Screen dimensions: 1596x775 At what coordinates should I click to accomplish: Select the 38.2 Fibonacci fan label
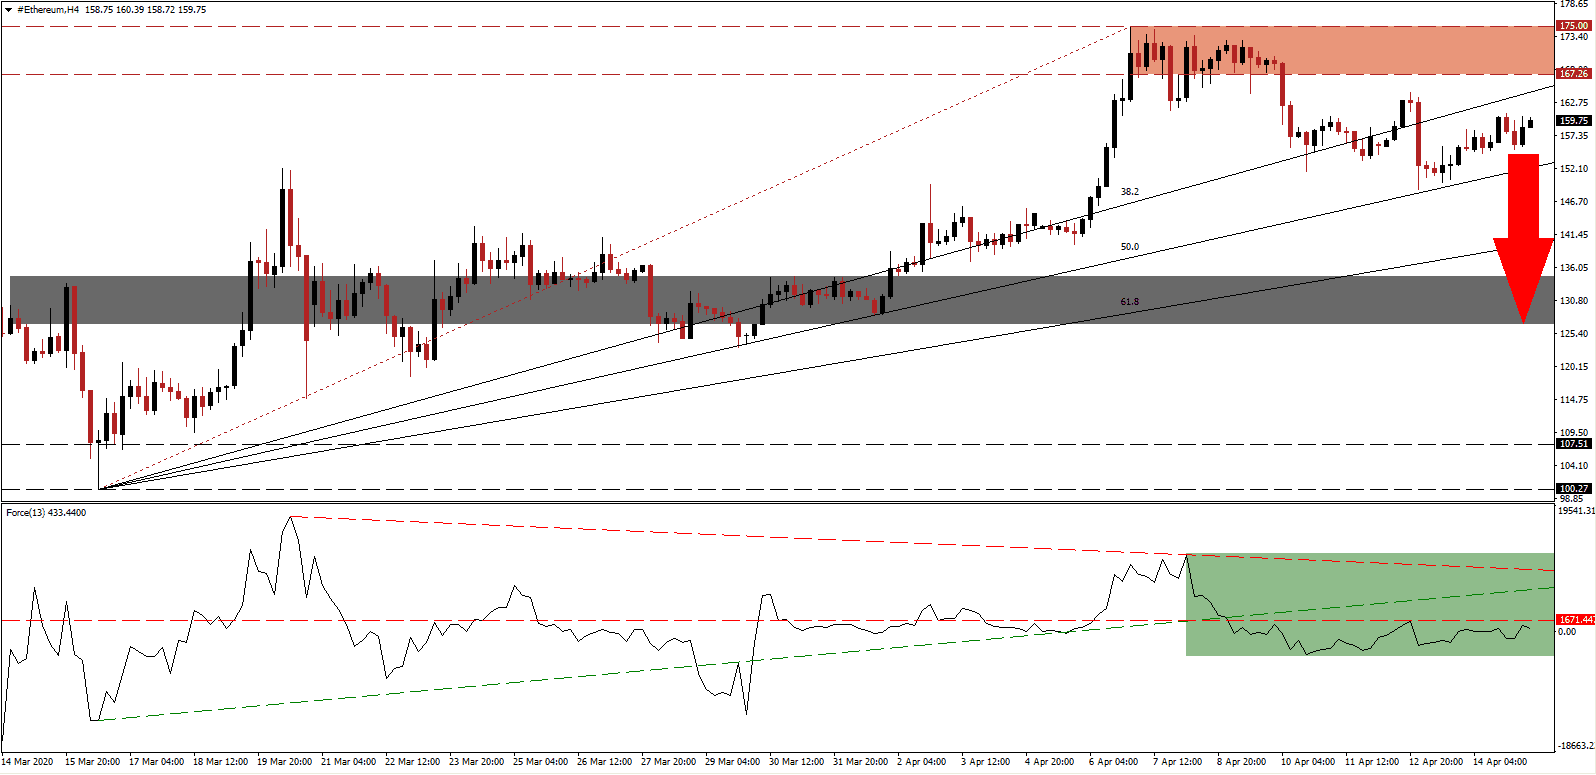point(1129,191)
